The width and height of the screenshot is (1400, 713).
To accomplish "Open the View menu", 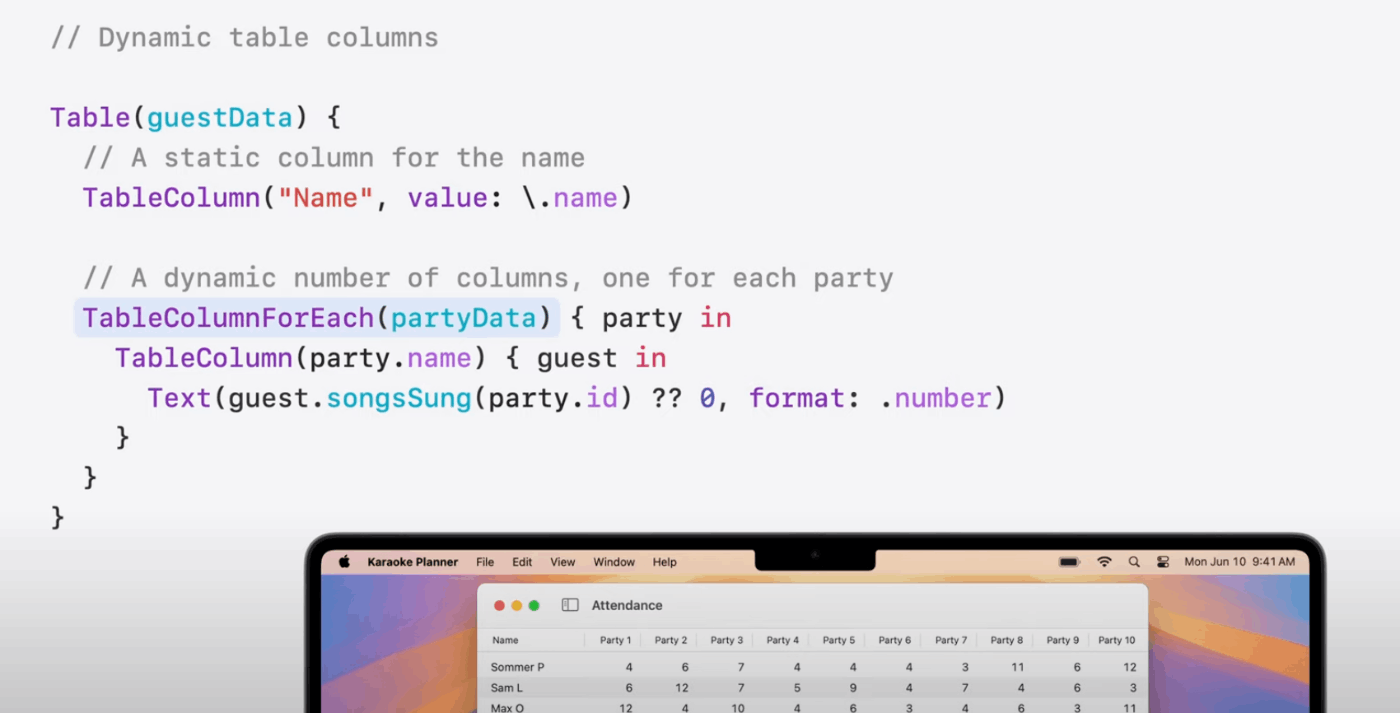I will (x=563, y=562).
